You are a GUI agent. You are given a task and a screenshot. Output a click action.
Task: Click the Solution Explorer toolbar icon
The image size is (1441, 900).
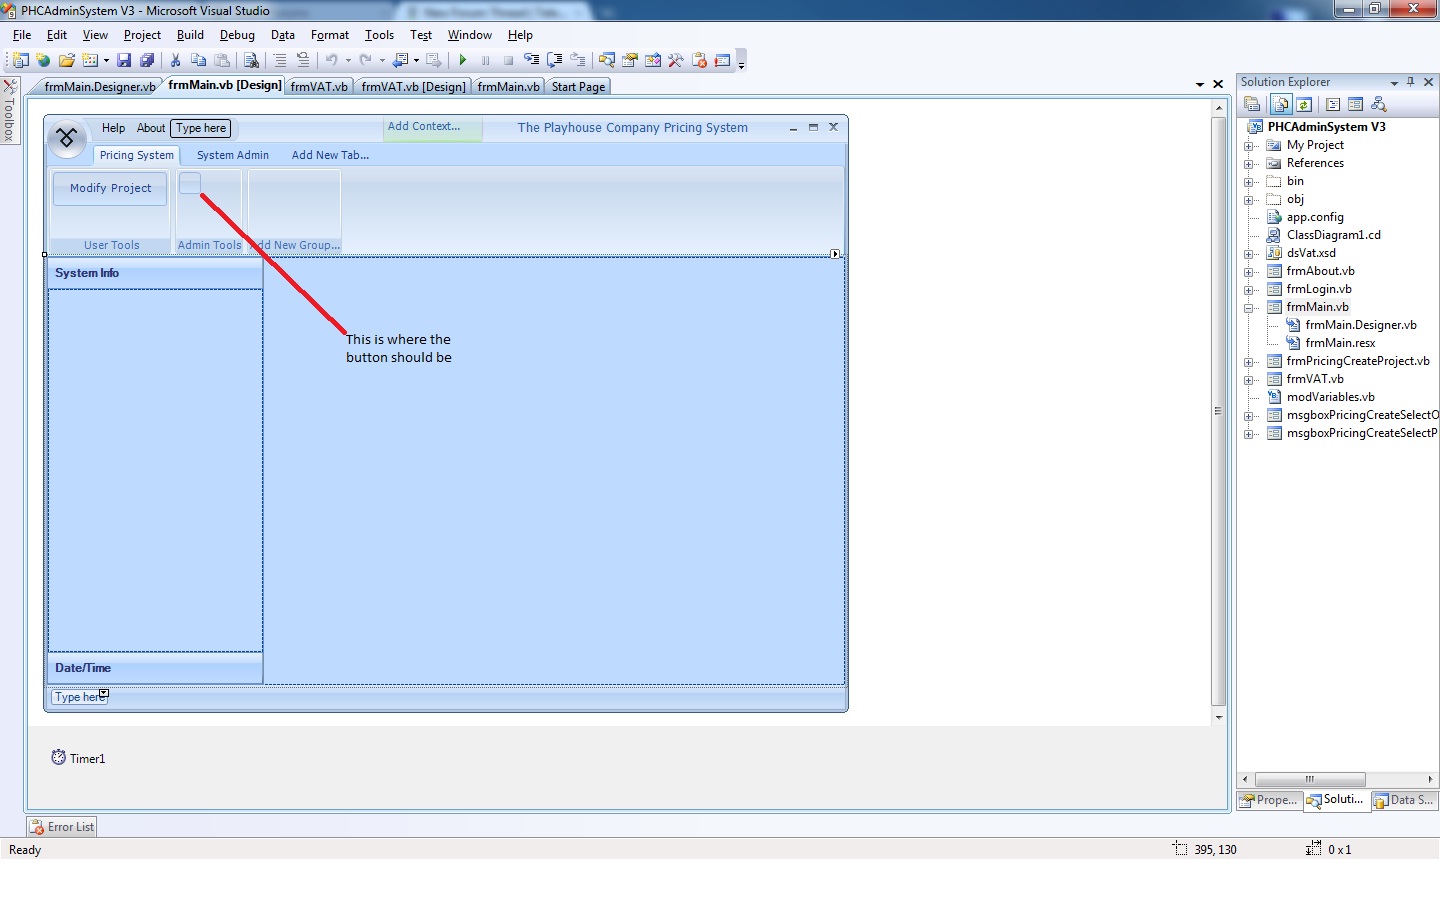coord(606,60)
